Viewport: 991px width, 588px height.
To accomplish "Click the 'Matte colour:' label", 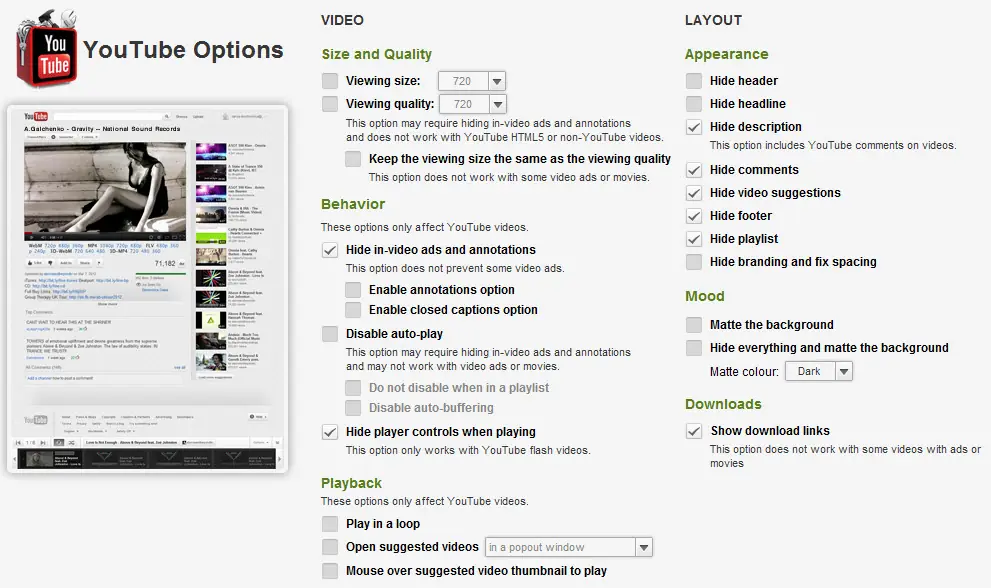I will tap(745, 372).
